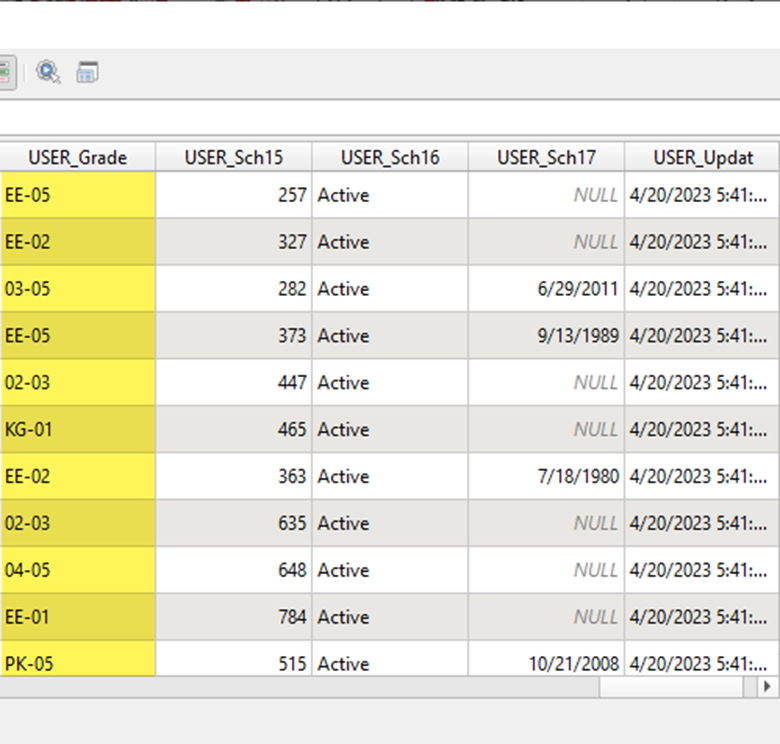Click the USER_Sch15 column header
The image size is (780, 744).
pos(234,157)
